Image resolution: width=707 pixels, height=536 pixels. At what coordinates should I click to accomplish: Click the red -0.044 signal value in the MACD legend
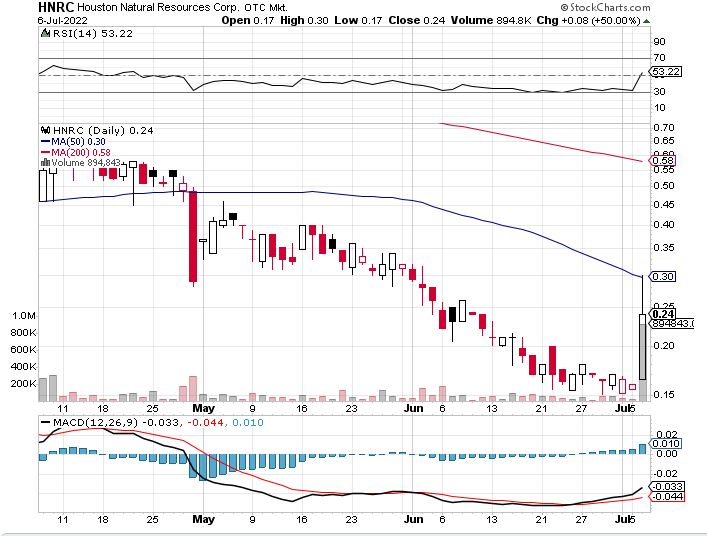pos(205,422)
